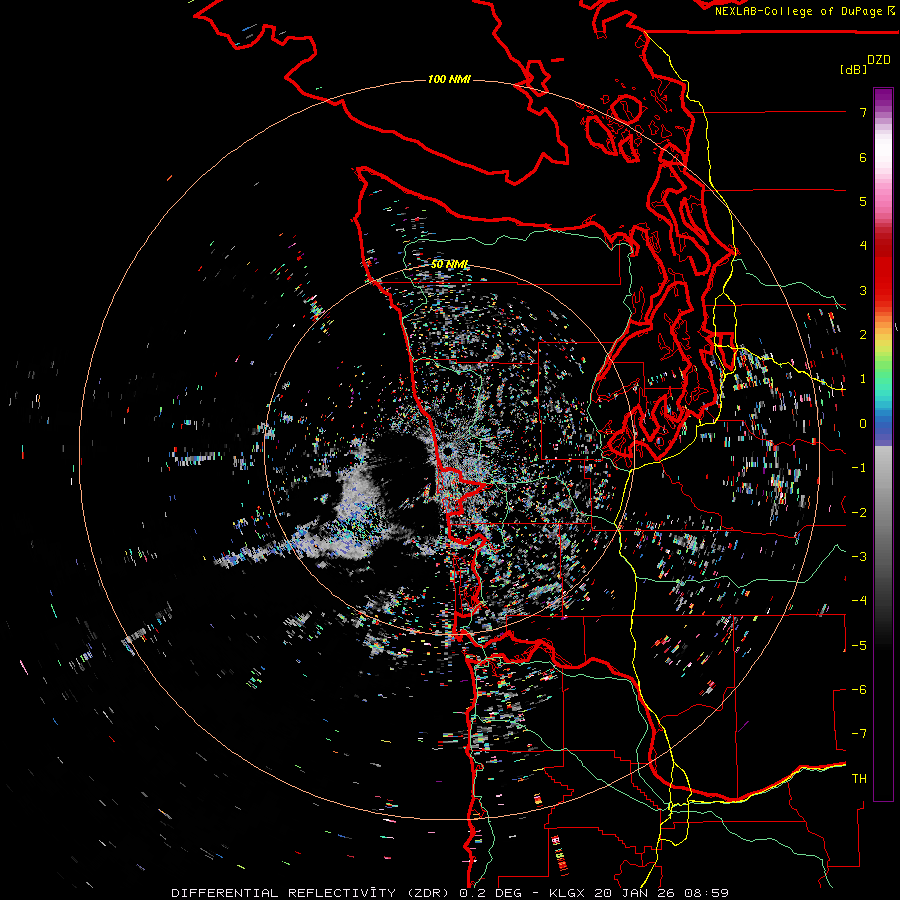Click the -6 value on color scale

(859, 690)
